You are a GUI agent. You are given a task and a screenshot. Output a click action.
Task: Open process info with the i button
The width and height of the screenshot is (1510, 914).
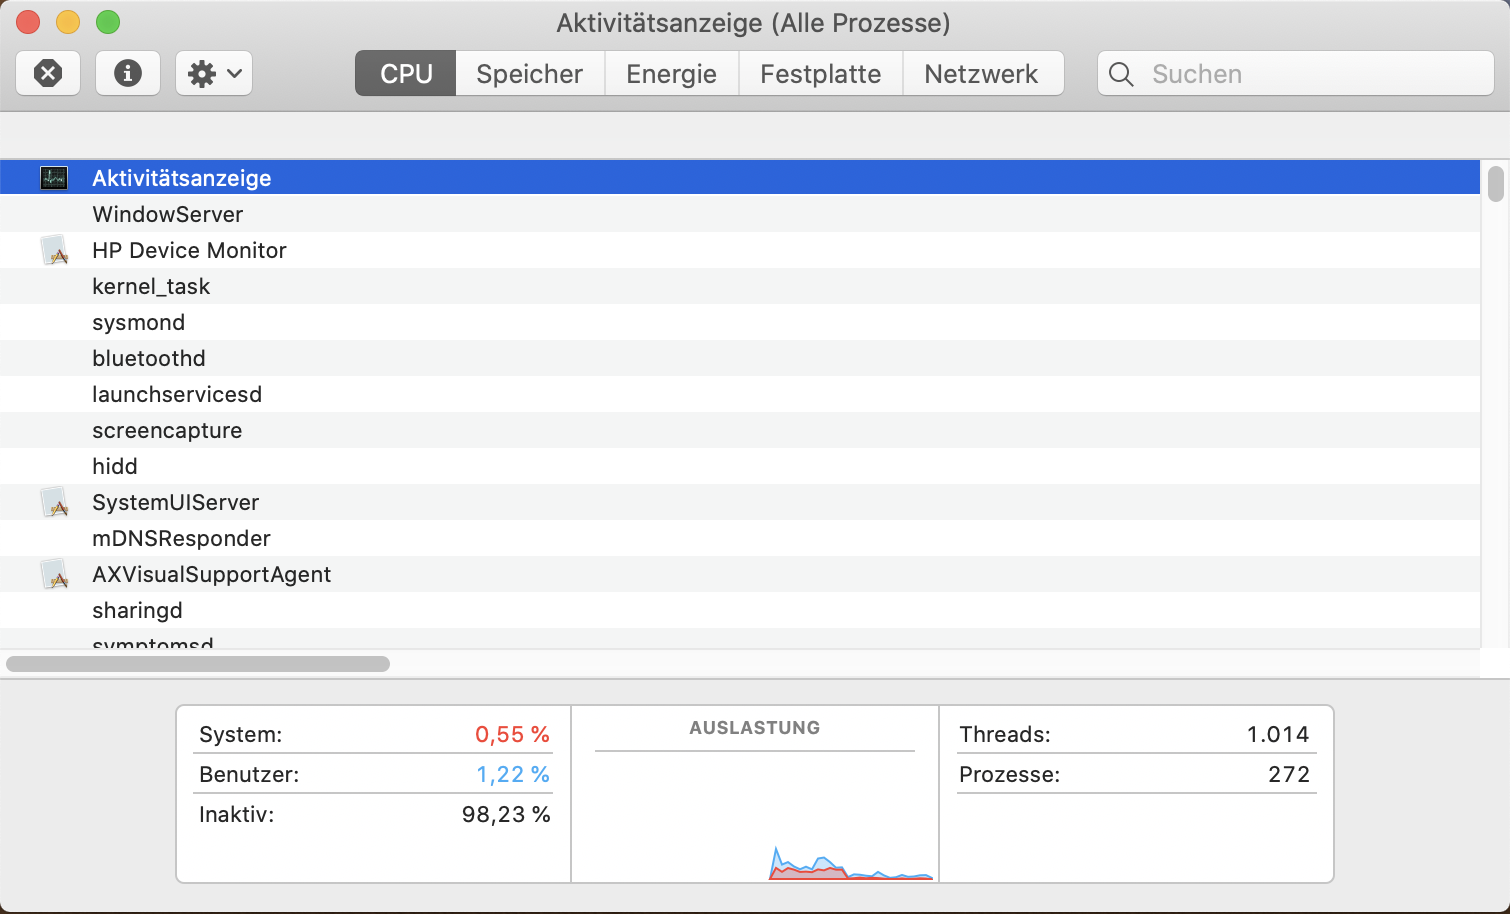pos(128,73)
